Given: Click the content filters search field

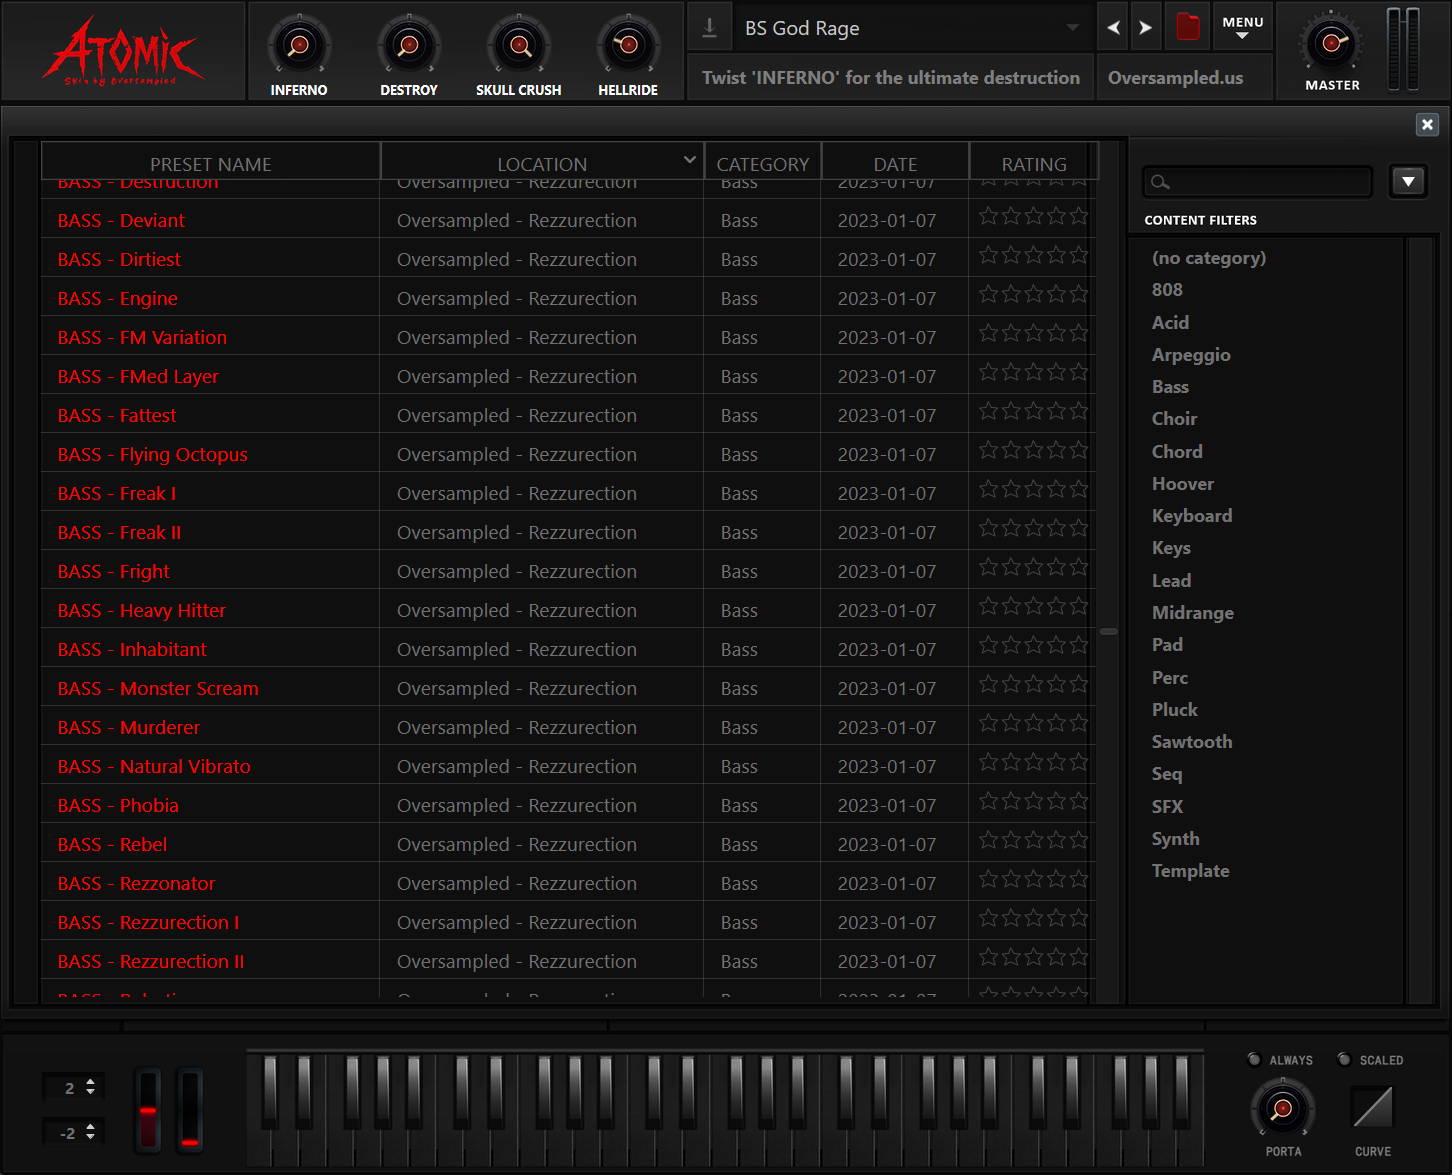Looking at the screenshot, I should [x=1257, y=182].
